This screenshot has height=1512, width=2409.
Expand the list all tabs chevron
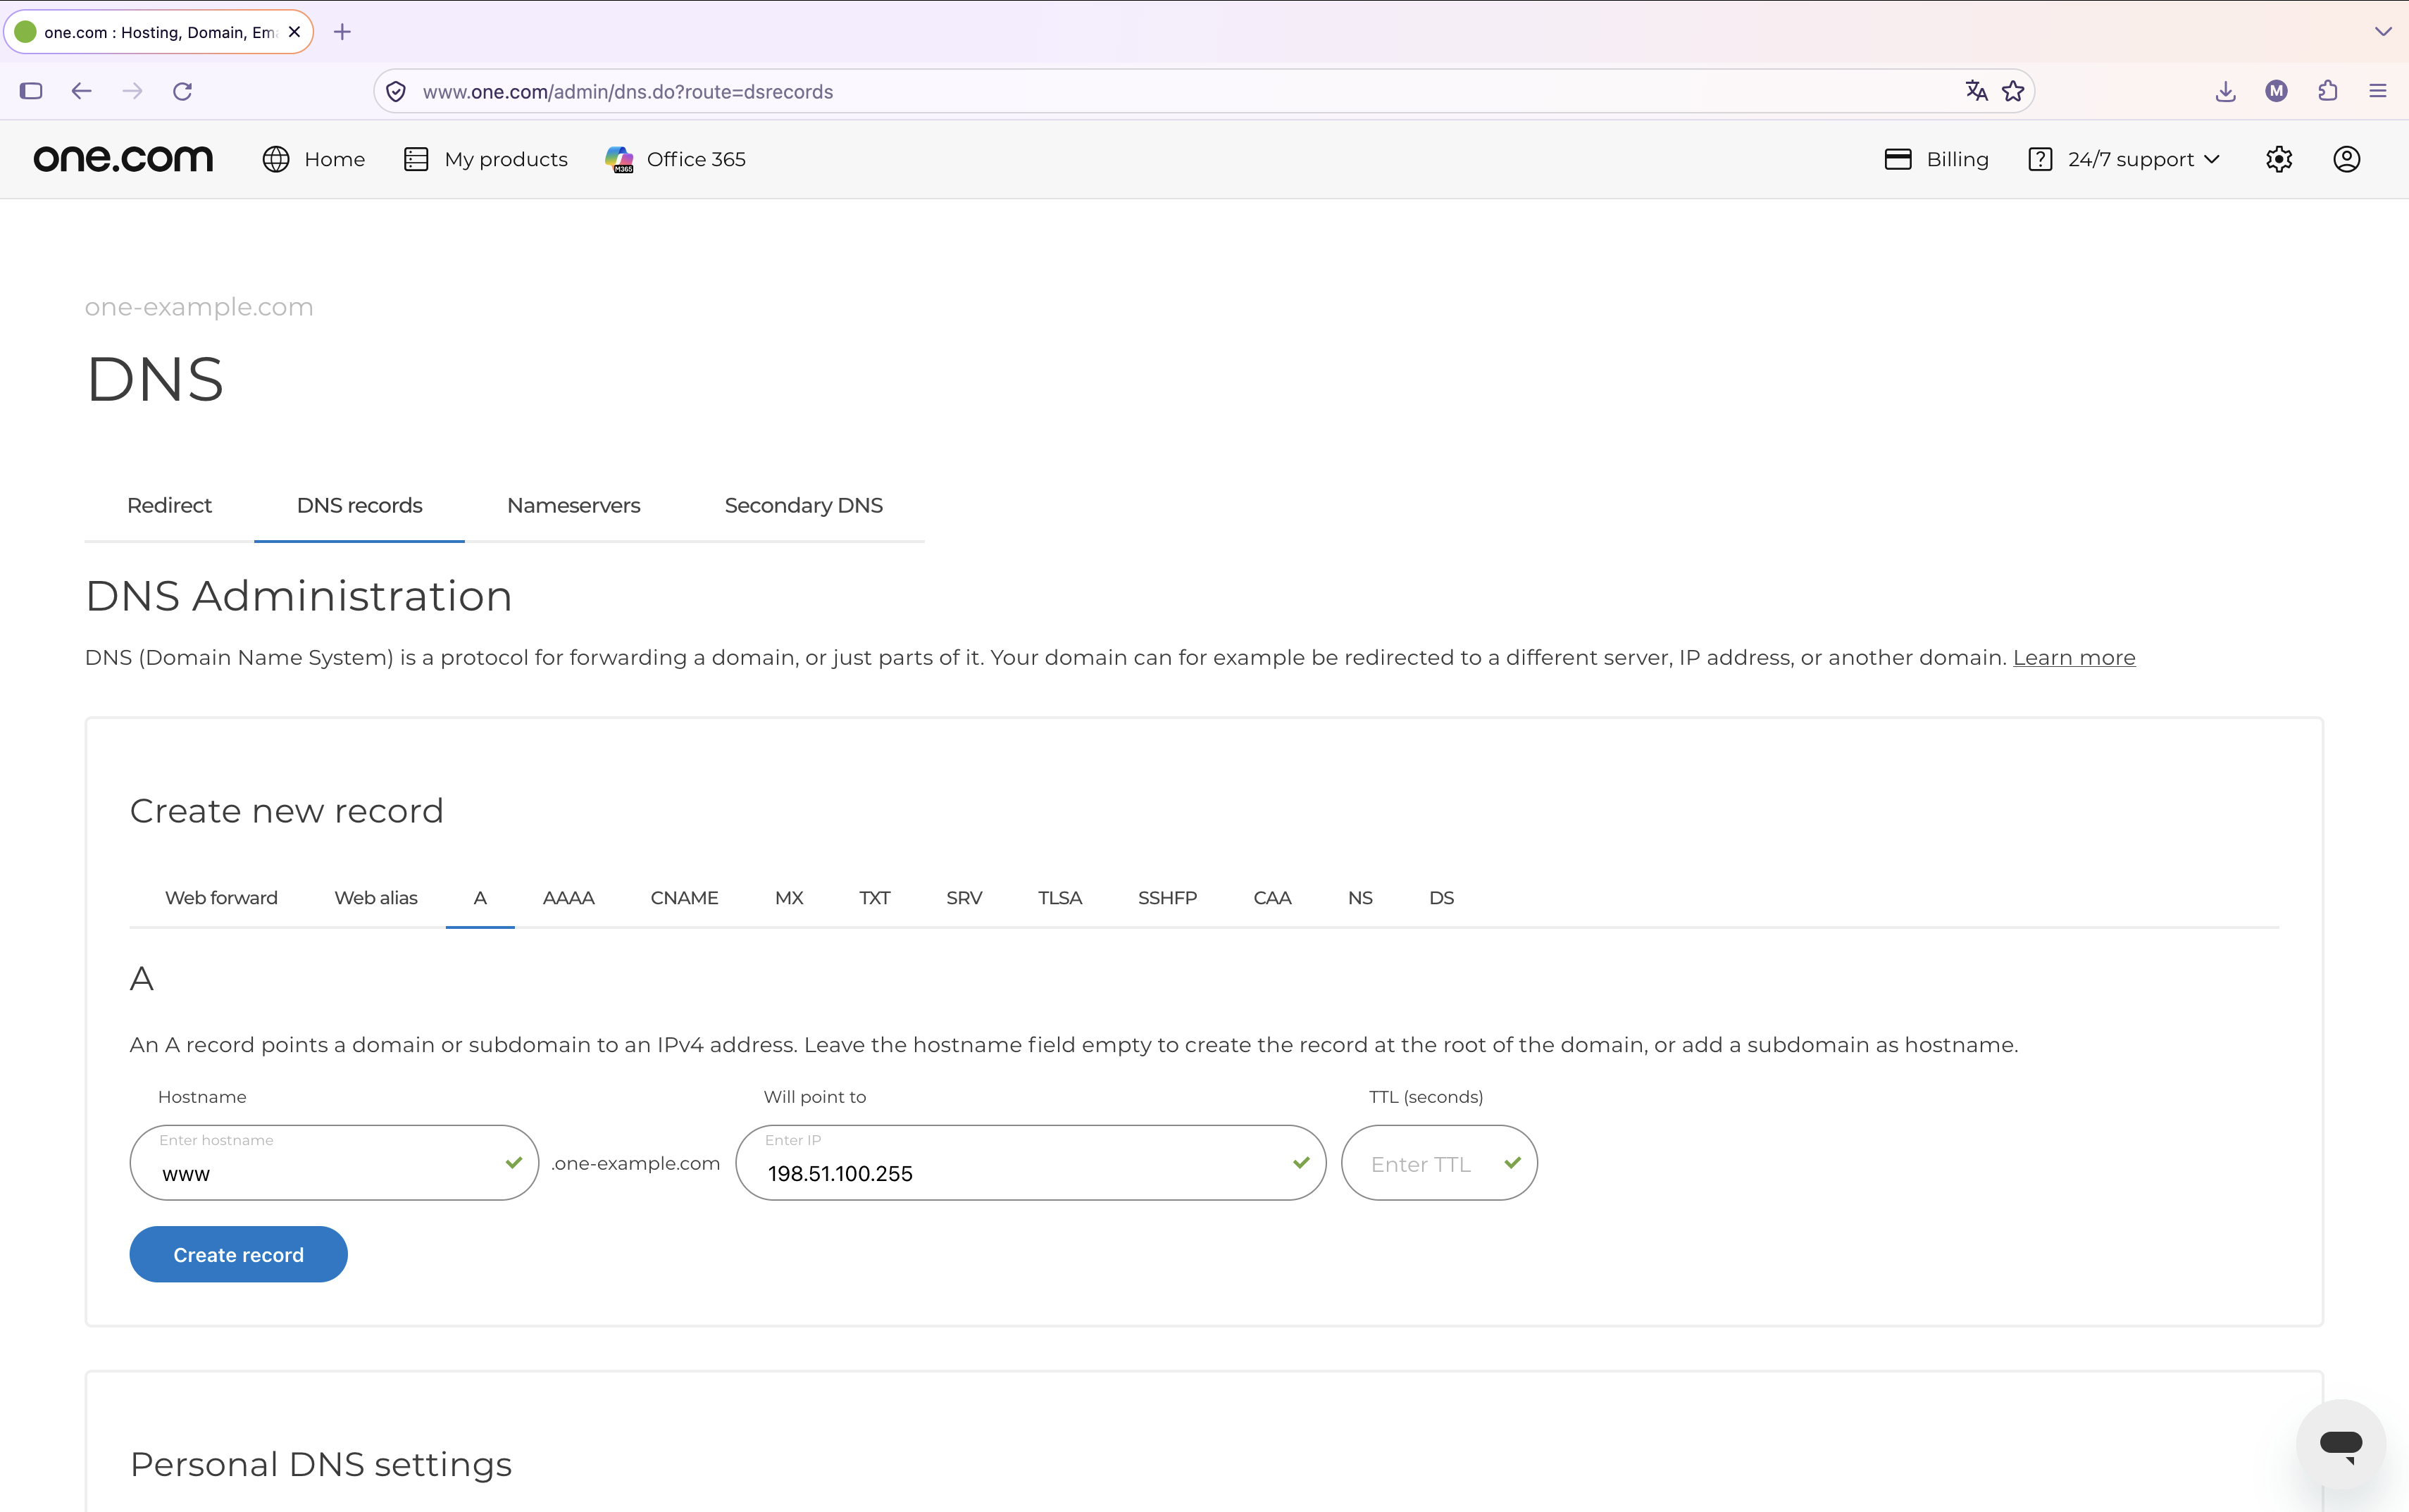pyautogui.click(x=2383, y=32)
